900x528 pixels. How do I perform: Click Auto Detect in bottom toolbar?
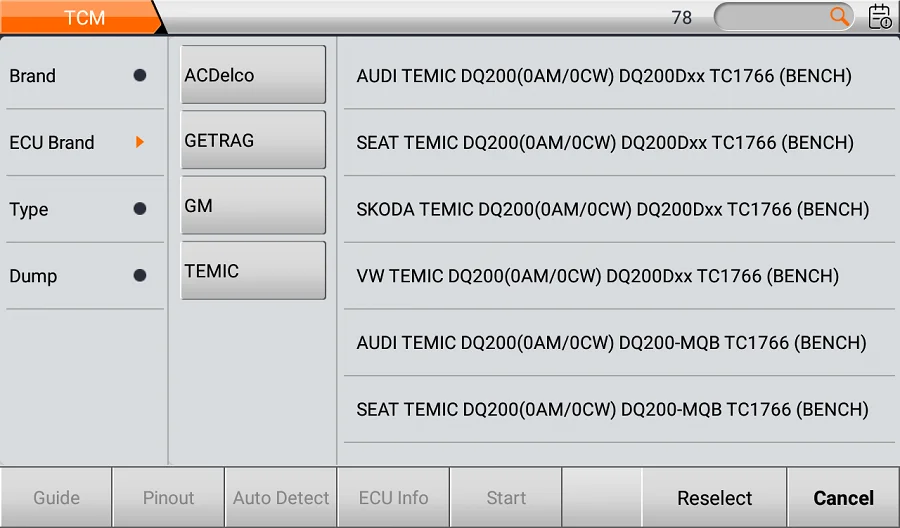tap(281, 498)
